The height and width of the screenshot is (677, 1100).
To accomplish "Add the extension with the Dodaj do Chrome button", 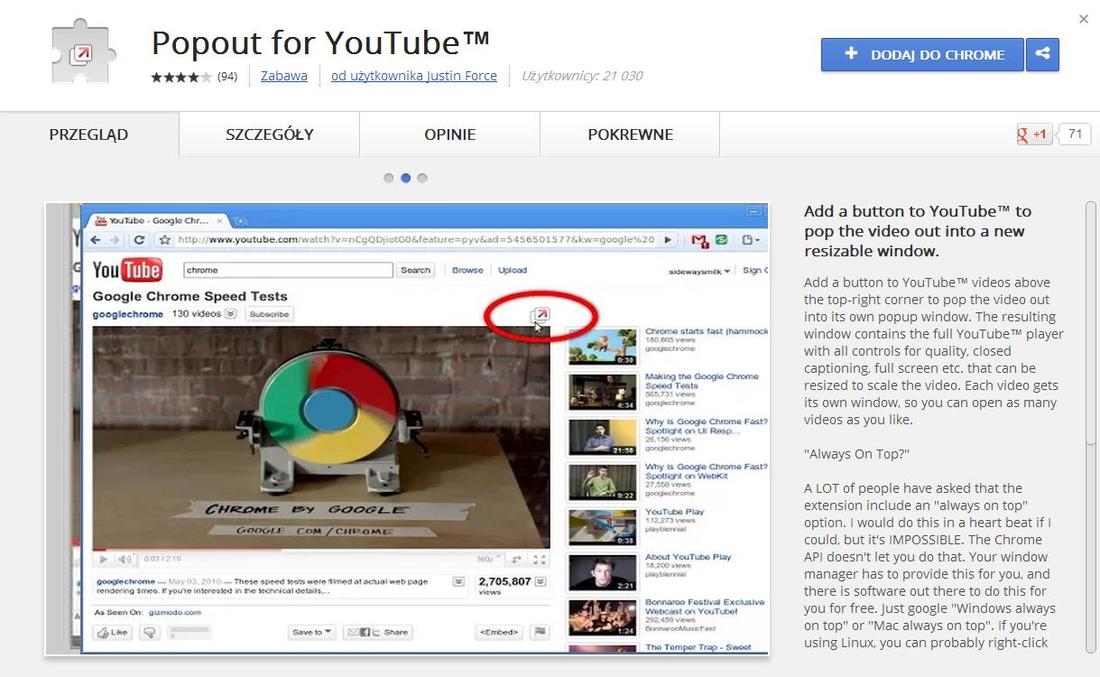I will point(923,54).
